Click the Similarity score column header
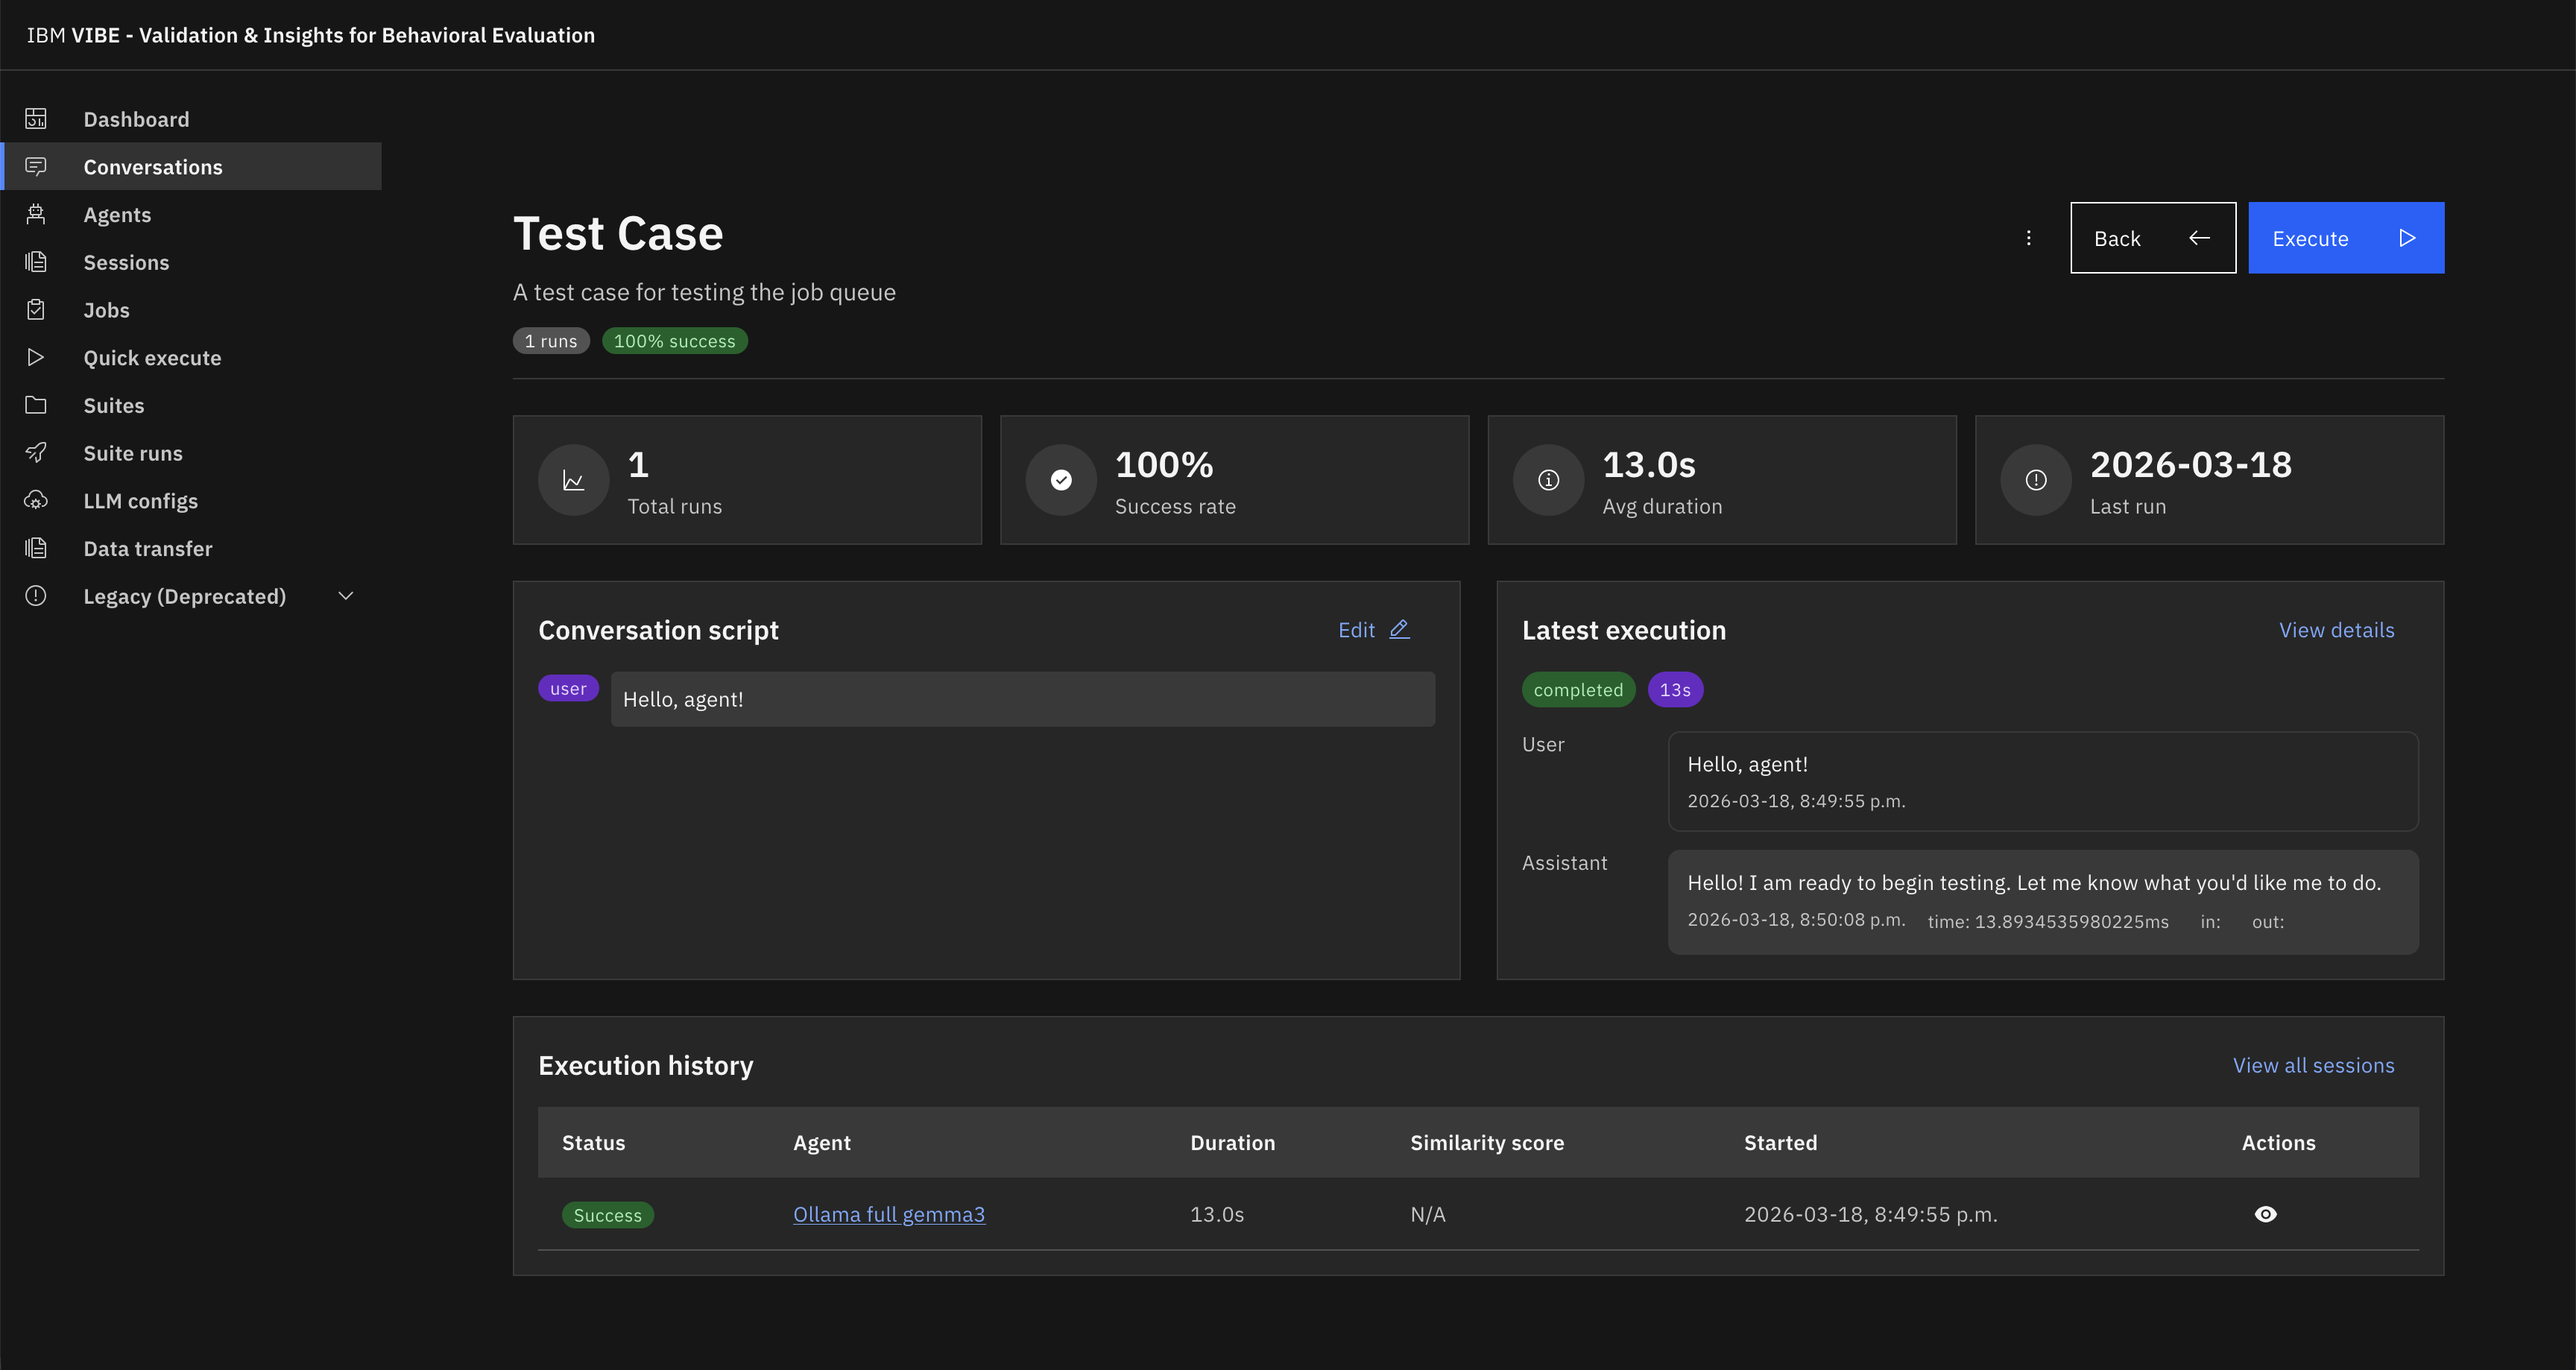 click(x=1486, y=1142)
